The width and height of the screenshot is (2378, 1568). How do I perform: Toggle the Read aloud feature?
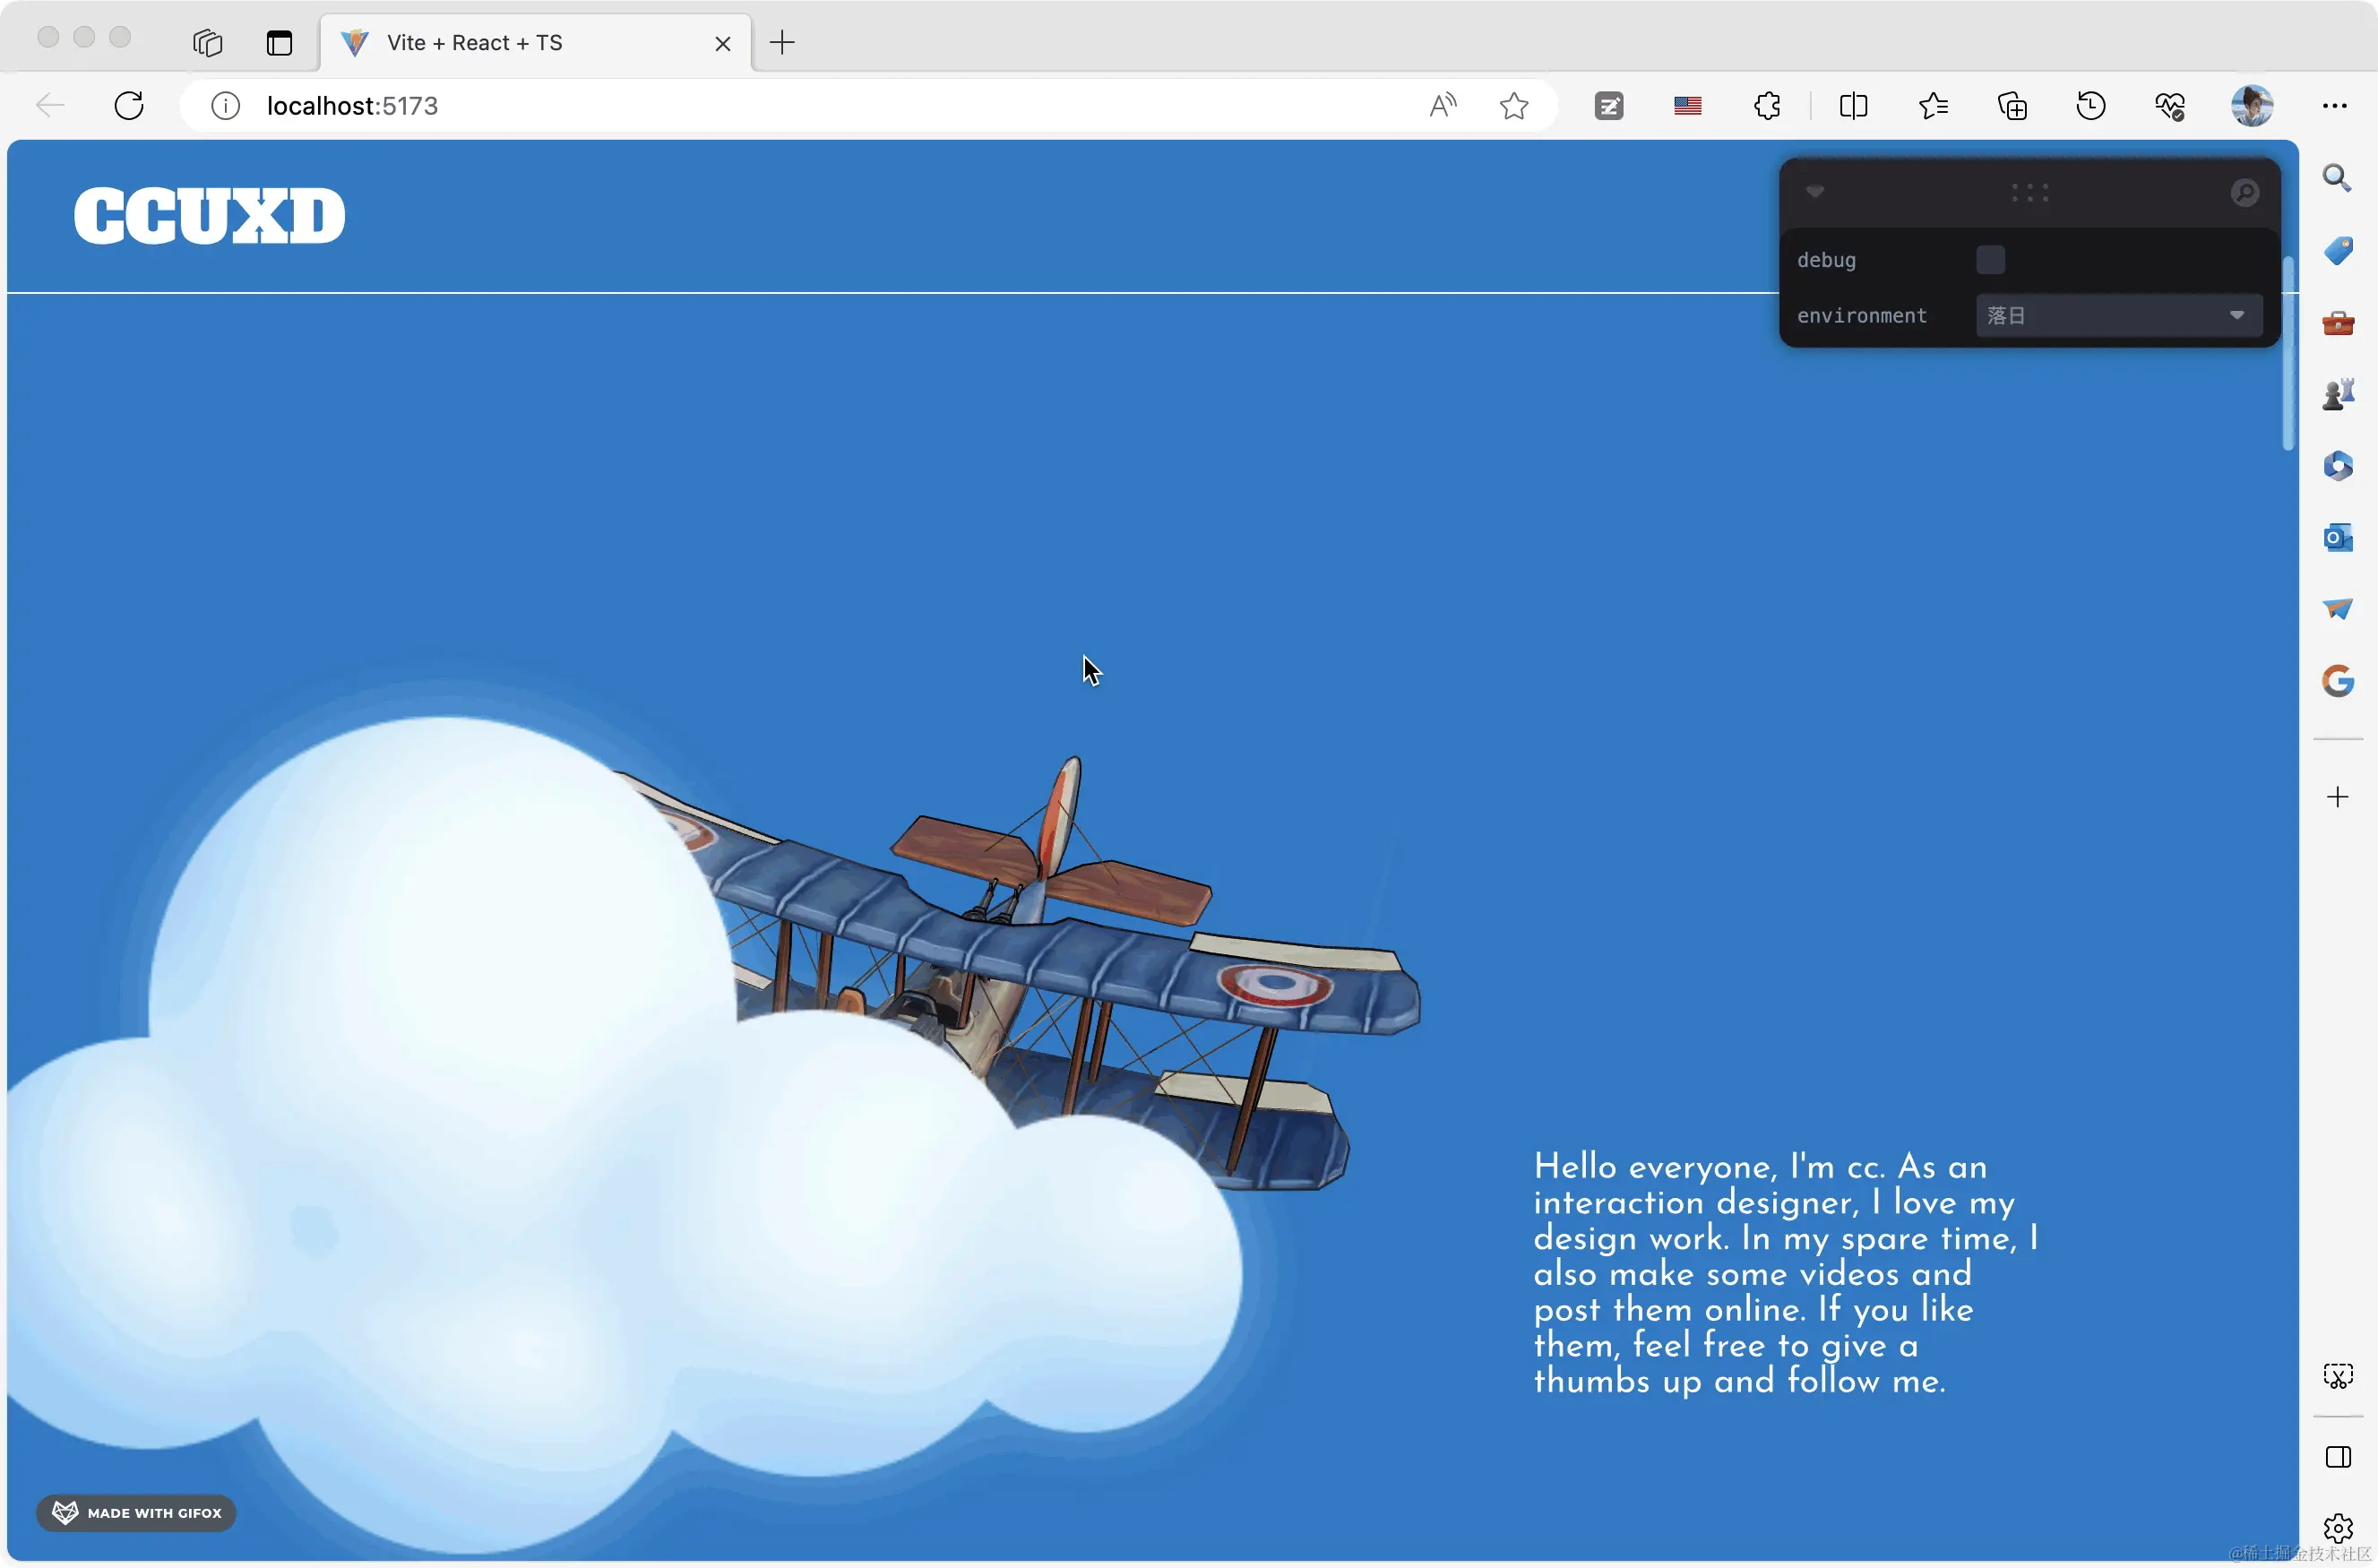tap(1443, 105)
